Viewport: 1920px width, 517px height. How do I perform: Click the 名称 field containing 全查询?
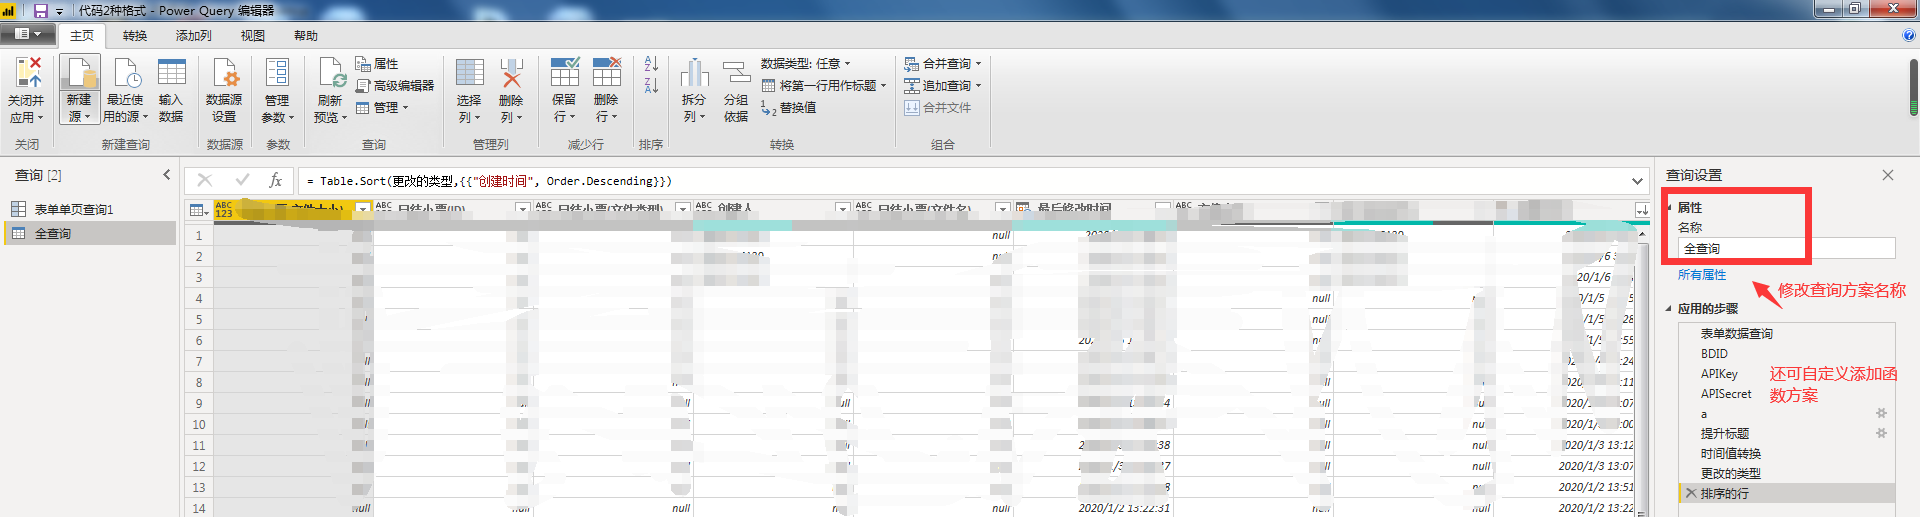pos(1785,248)
